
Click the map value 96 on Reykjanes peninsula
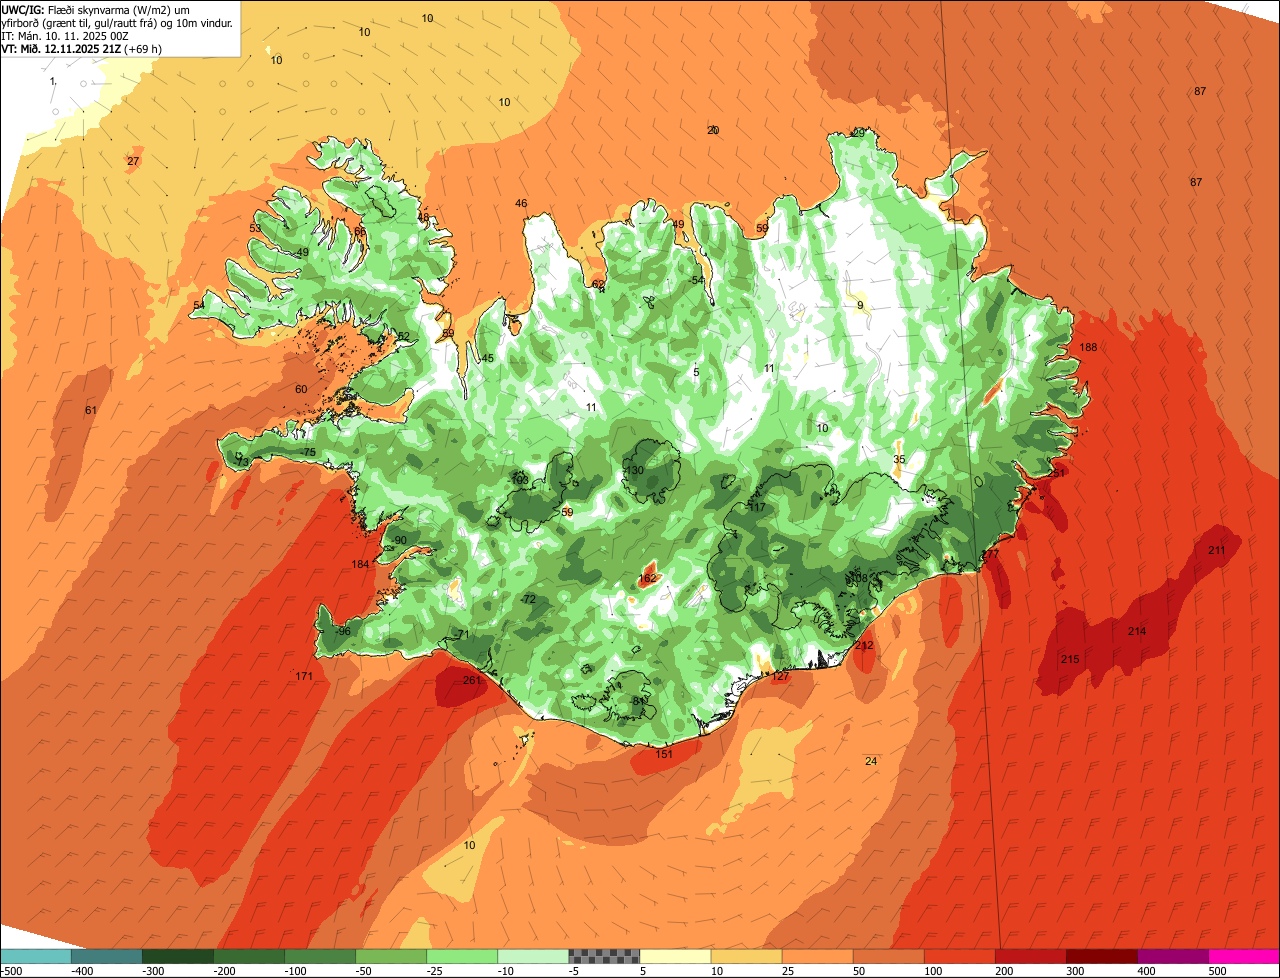343,631
